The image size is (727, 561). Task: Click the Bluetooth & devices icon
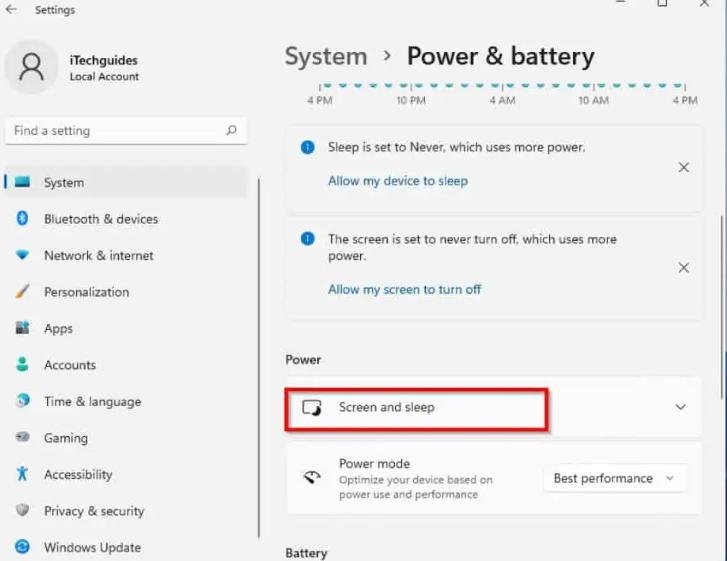22,218
